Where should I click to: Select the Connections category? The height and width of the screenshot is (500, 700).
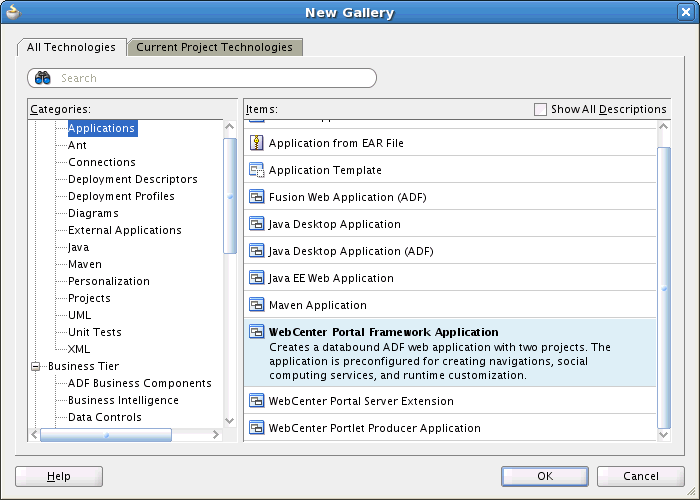click(x=102, y=162)
